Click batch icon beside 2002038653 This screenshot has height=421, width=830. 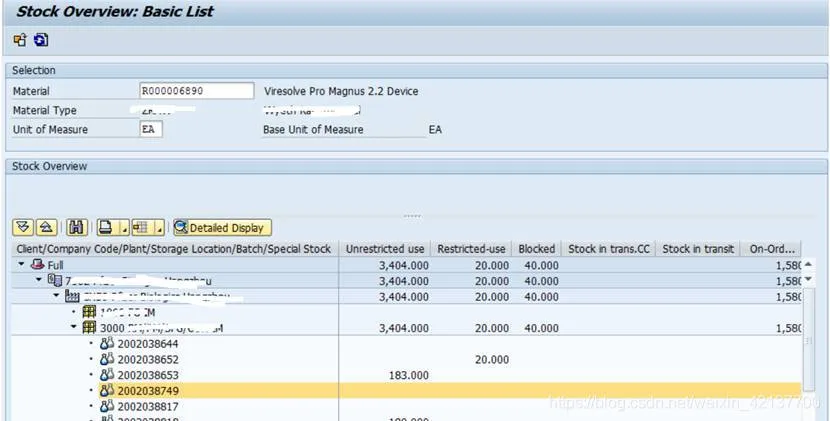pos(107,375)
